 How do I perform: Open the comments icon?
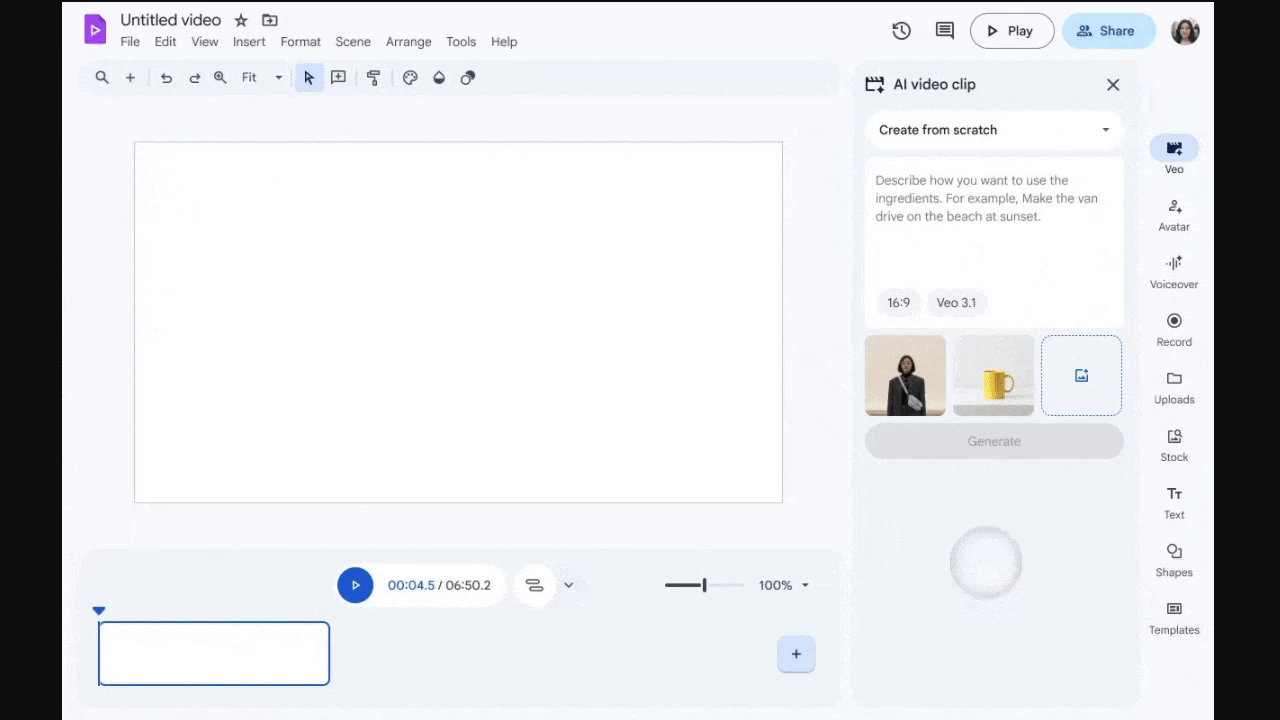click(x=944, y=31)
